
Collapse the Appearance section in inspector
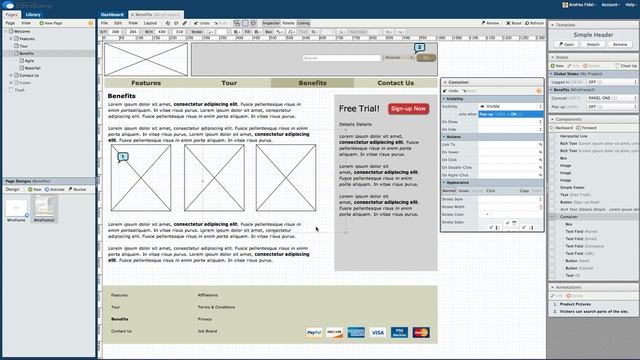coord(444,182)
